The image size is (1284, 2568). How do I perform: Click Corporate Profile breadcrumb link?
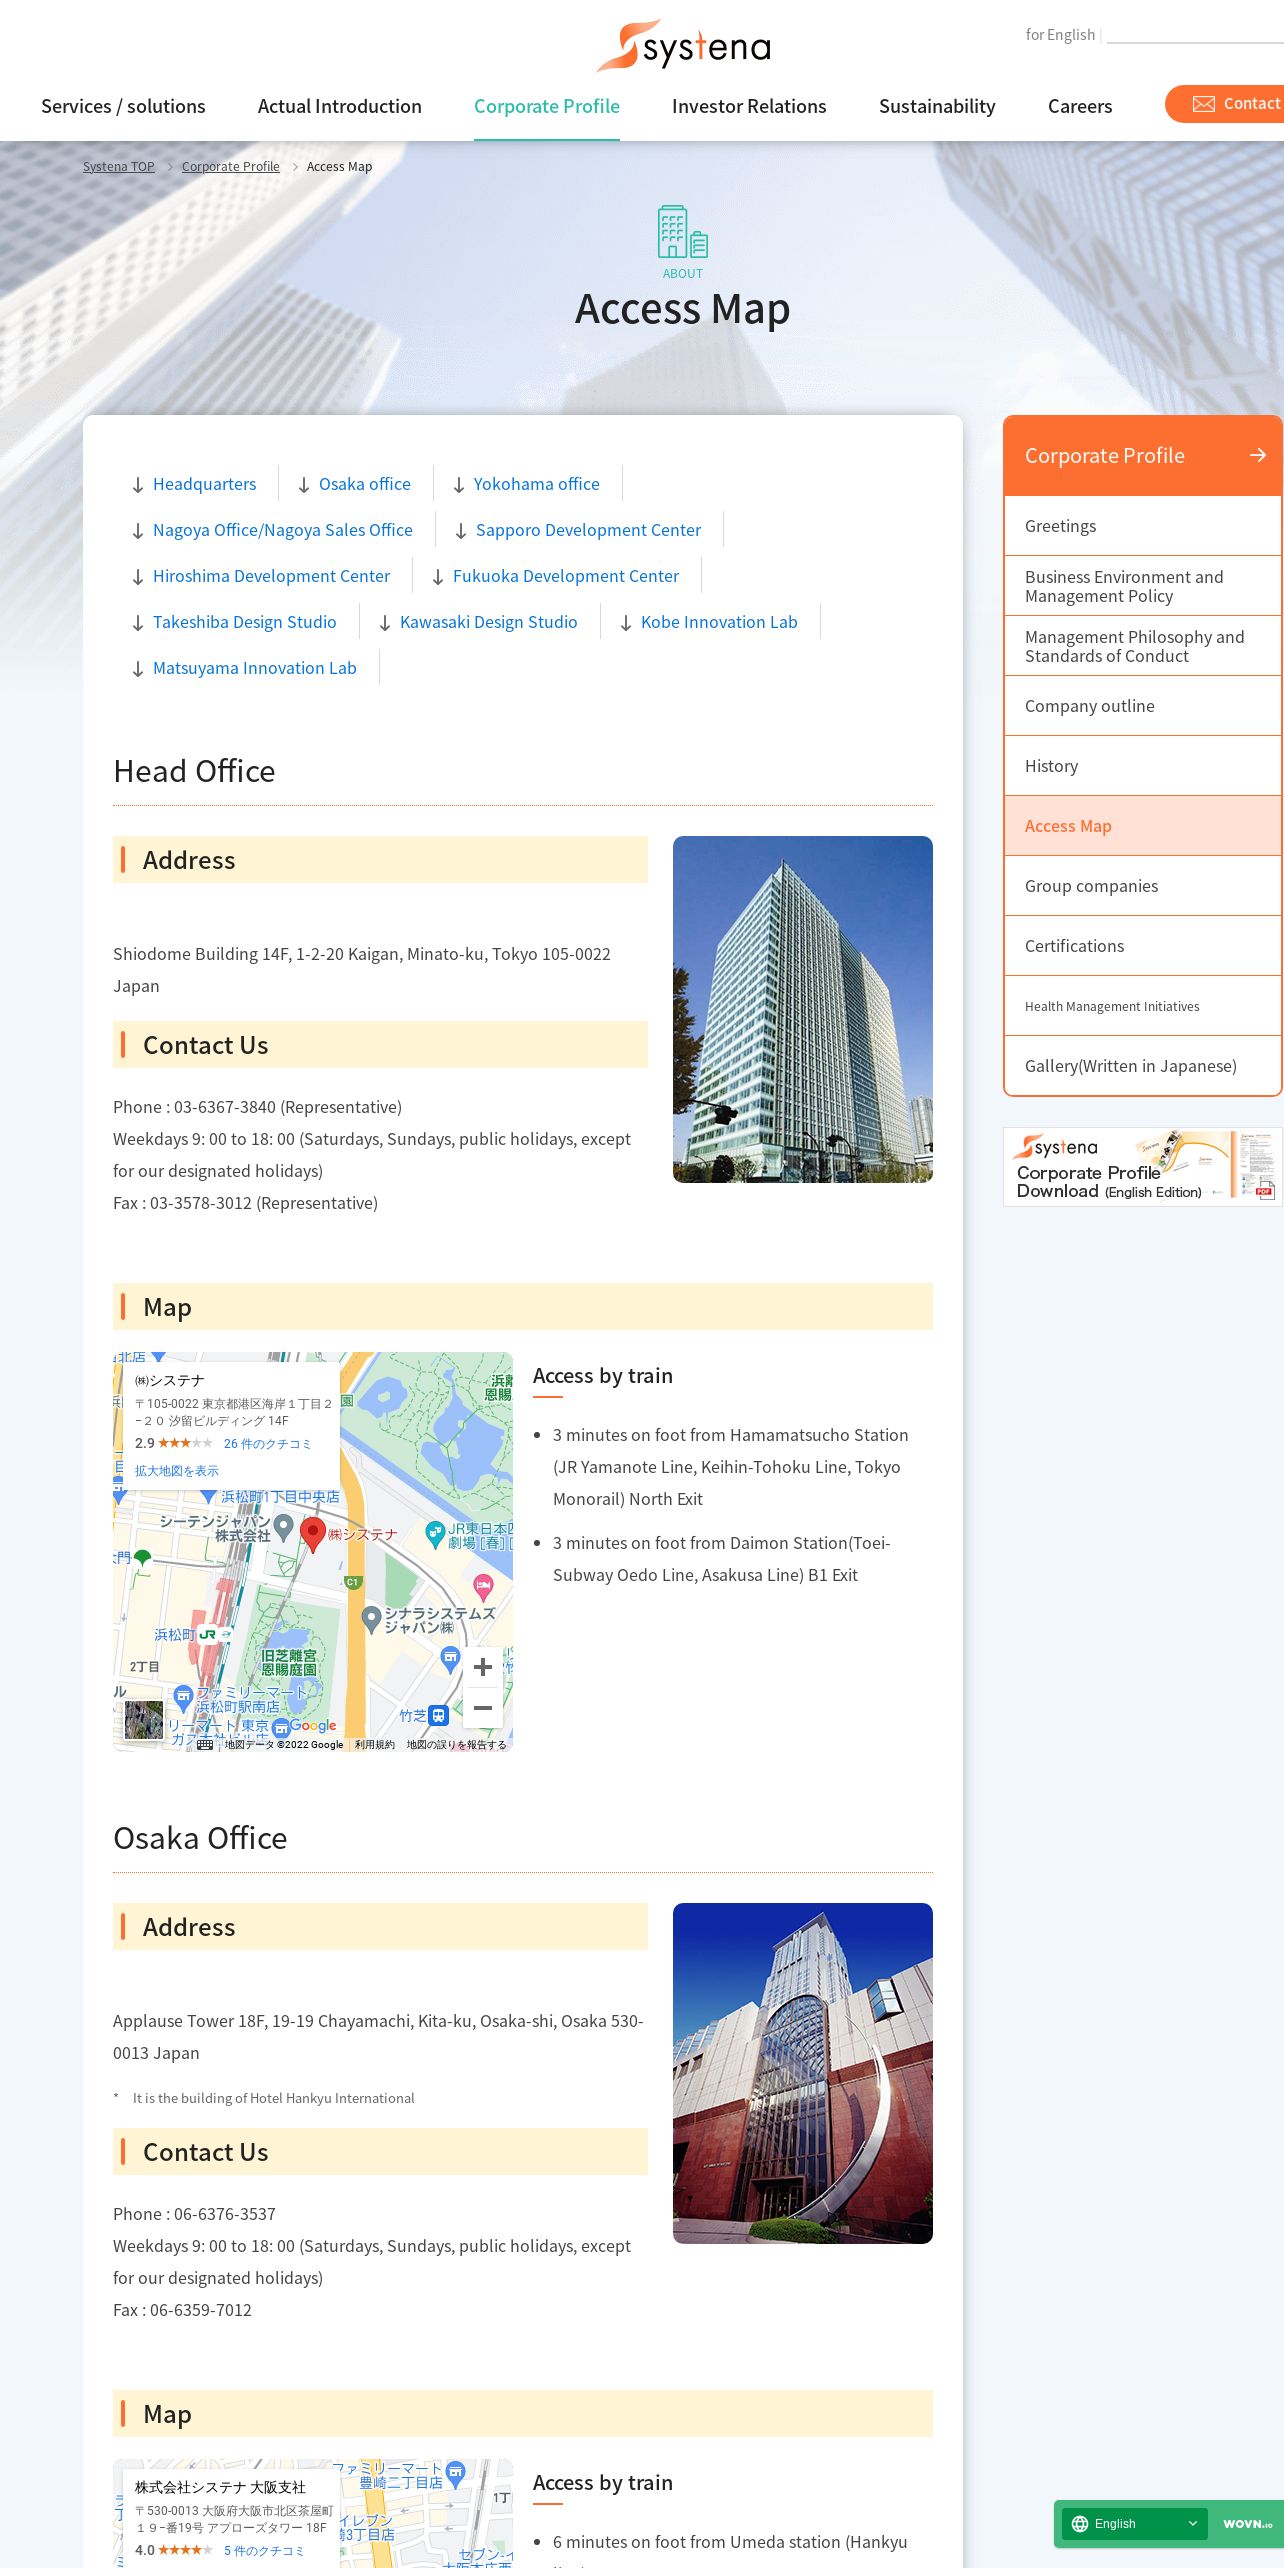click(x=231, y=167)
